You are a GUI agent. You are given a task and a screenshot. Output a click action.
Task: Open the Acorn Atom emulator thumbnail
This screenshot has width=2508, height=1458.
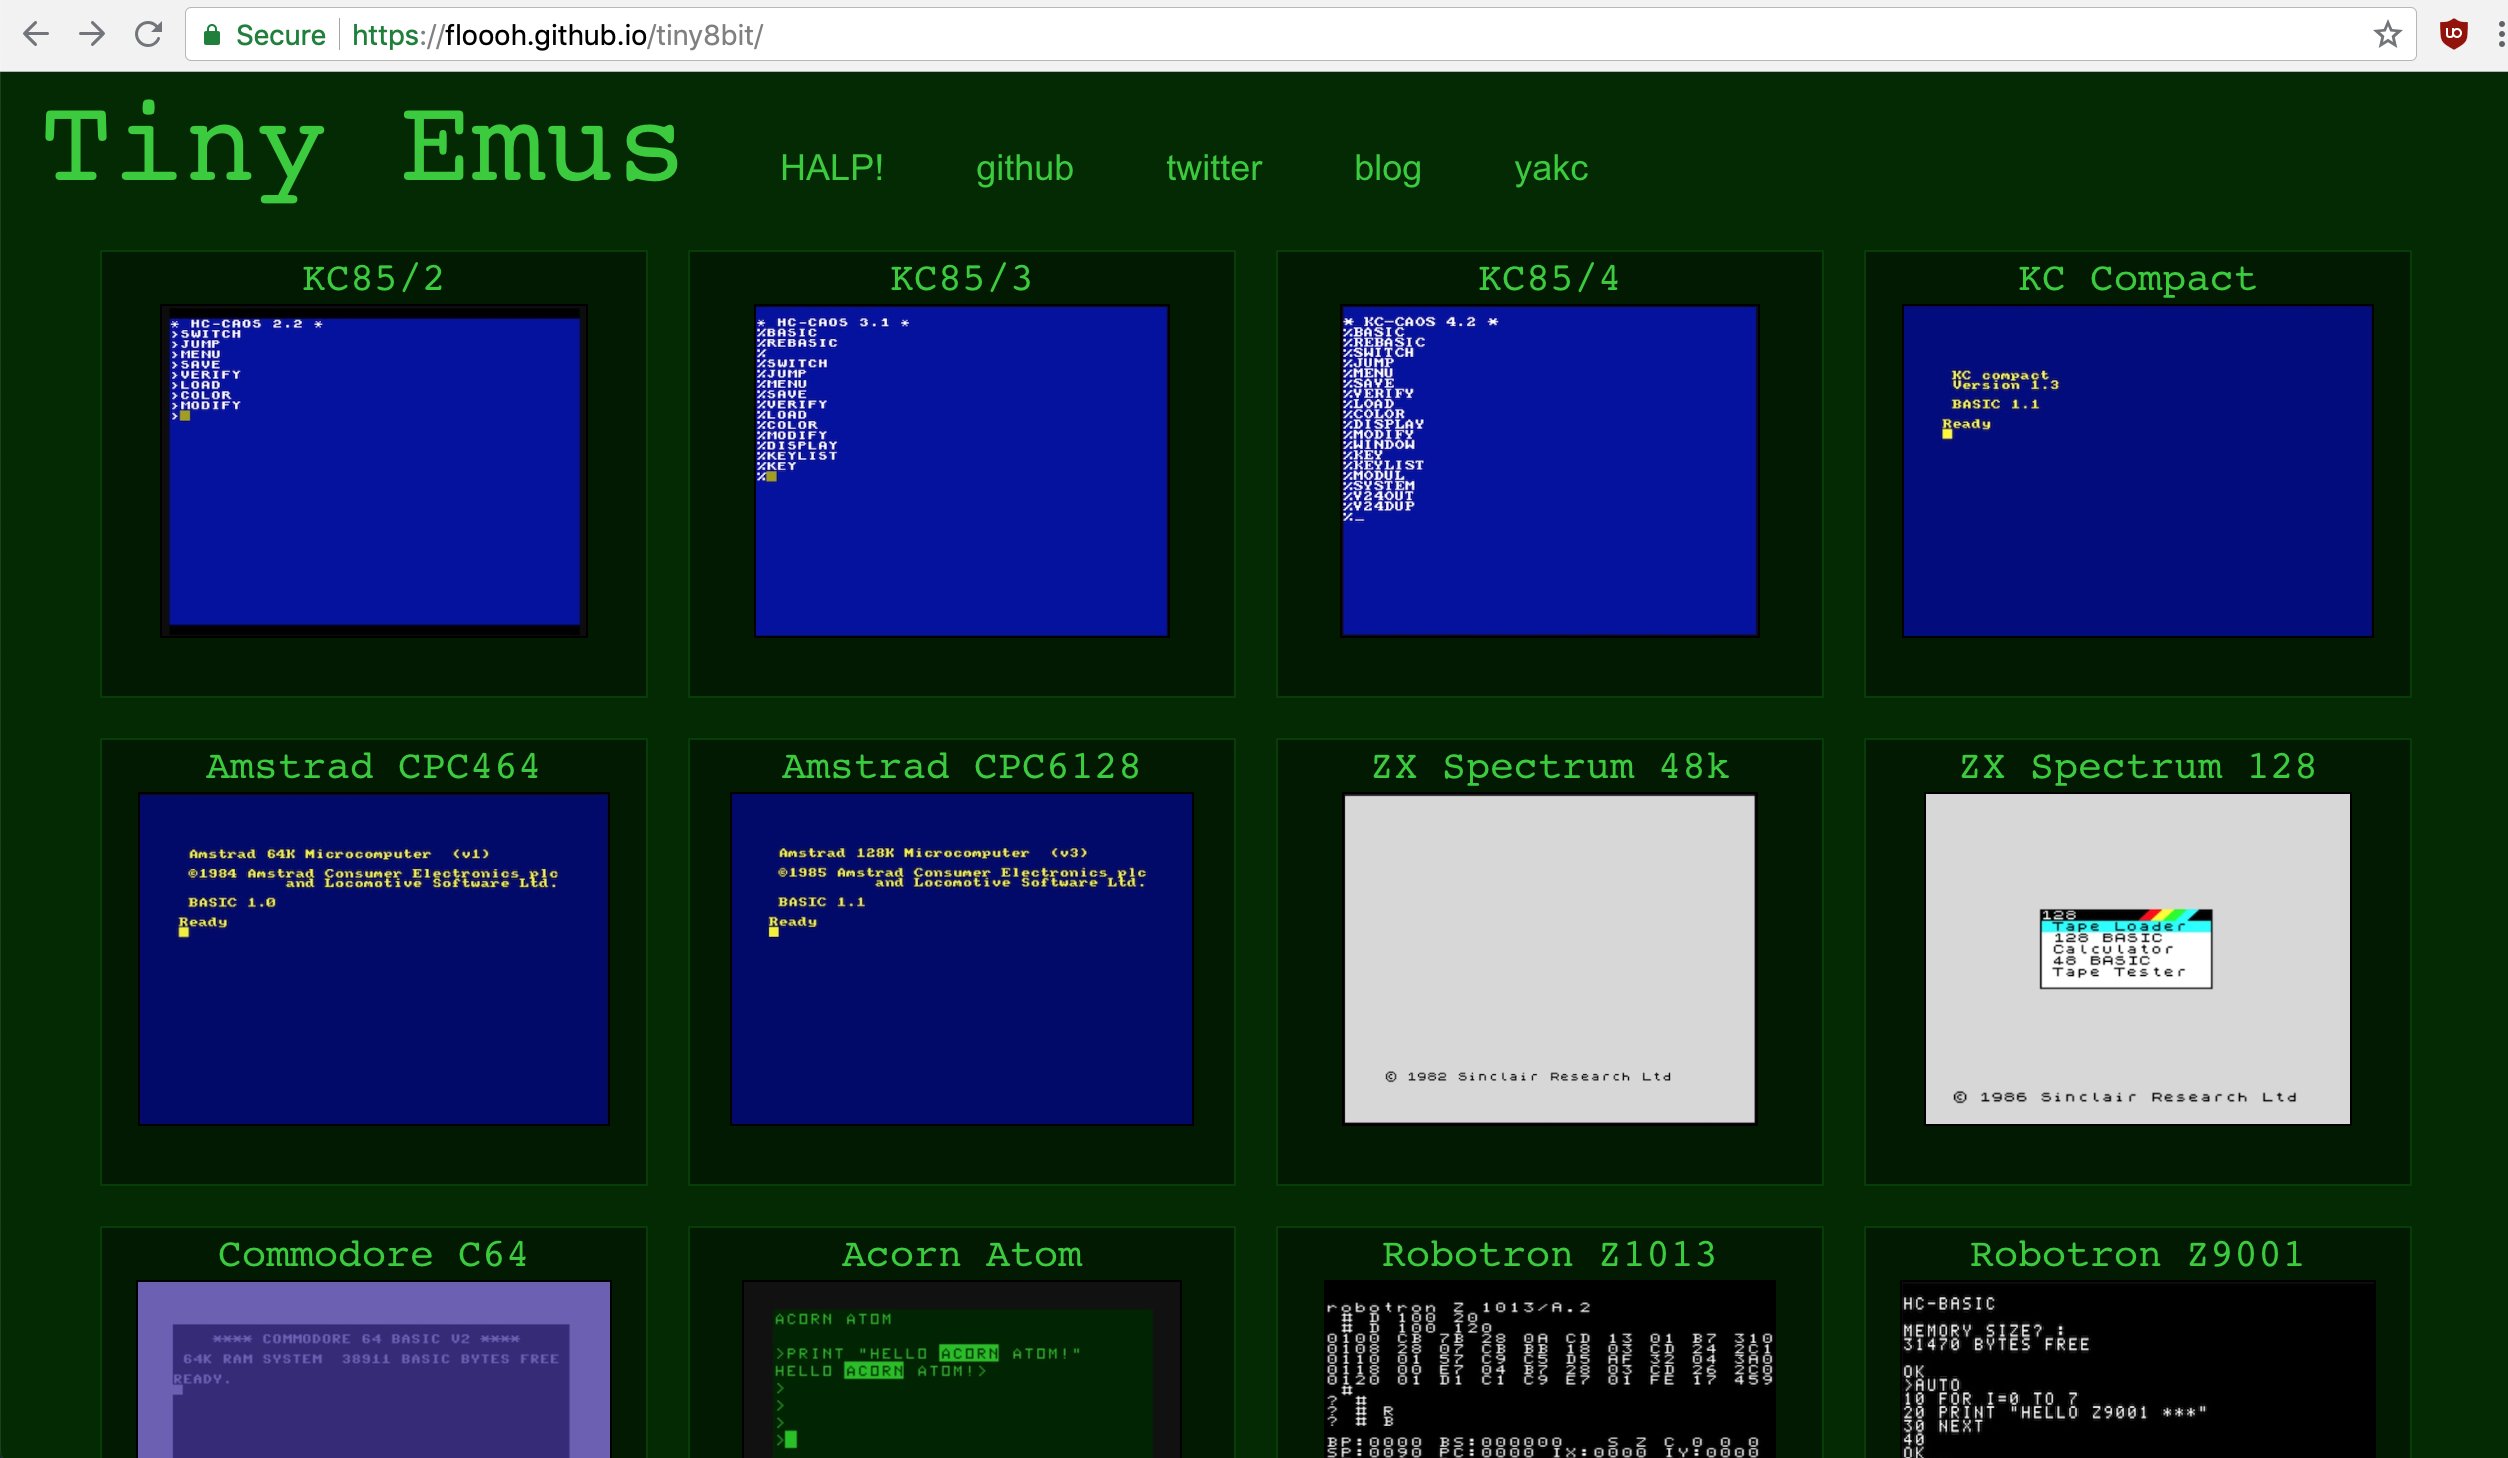[961, 1368]
